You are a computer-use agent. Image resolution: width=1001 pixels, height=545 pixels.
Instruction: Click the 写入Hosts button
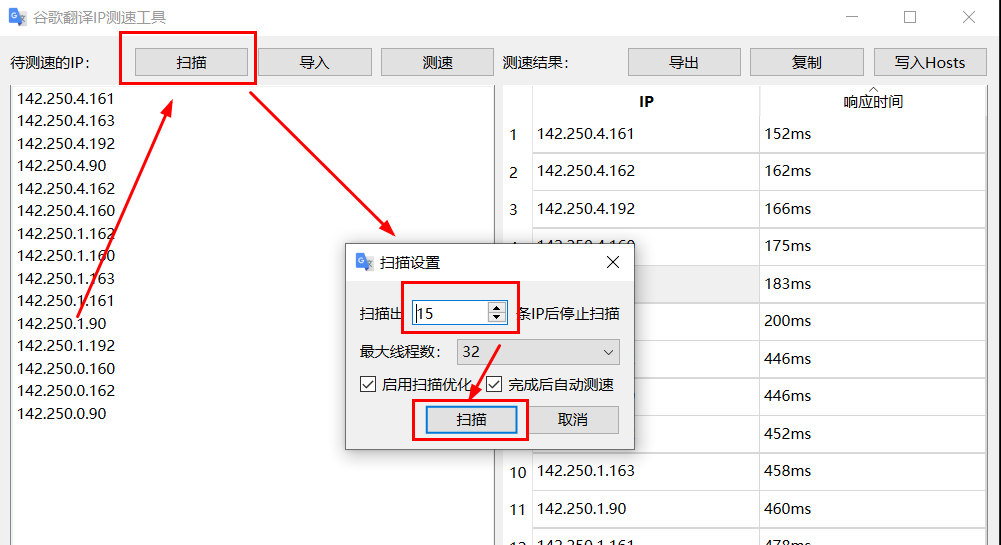click(x=930, y=63)
